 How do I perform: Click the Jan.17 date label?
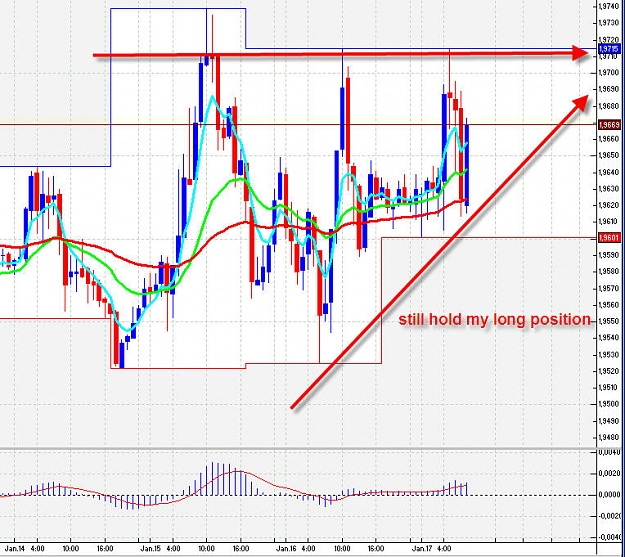[x=422, y=549]
